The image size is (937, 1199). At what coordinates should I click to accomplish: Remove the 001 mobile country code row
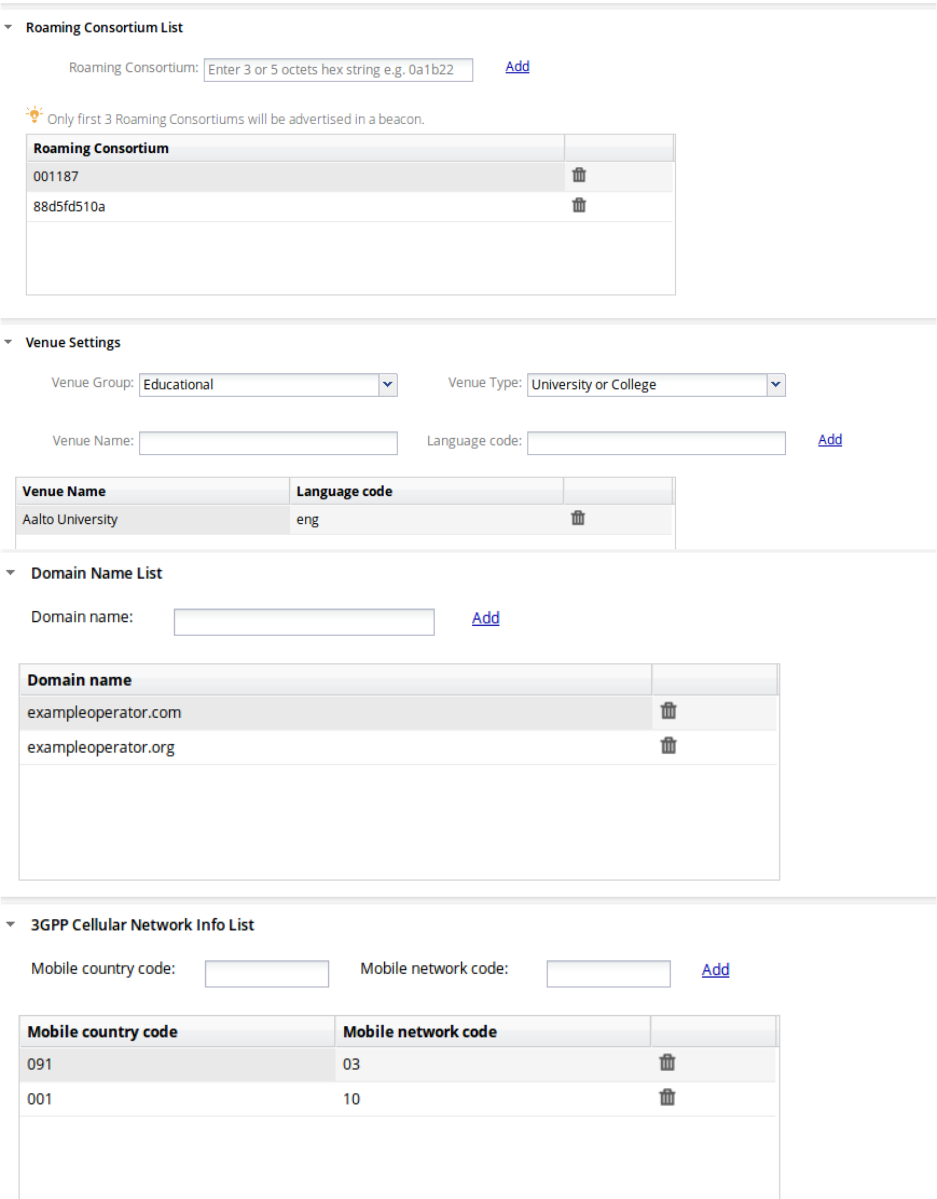pos(667,1097)
